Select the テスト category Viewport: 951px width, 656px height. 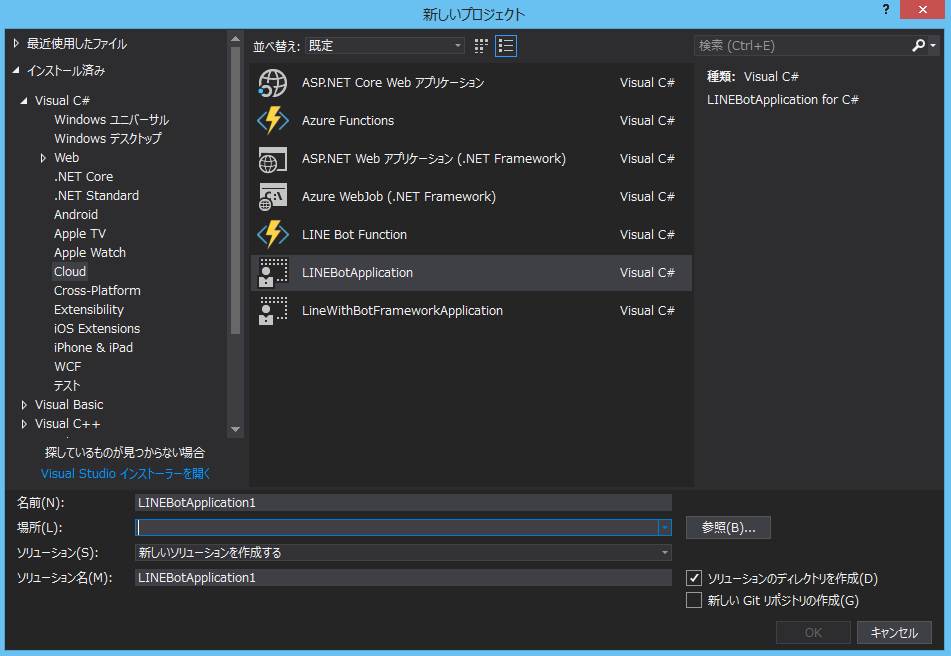67,386
